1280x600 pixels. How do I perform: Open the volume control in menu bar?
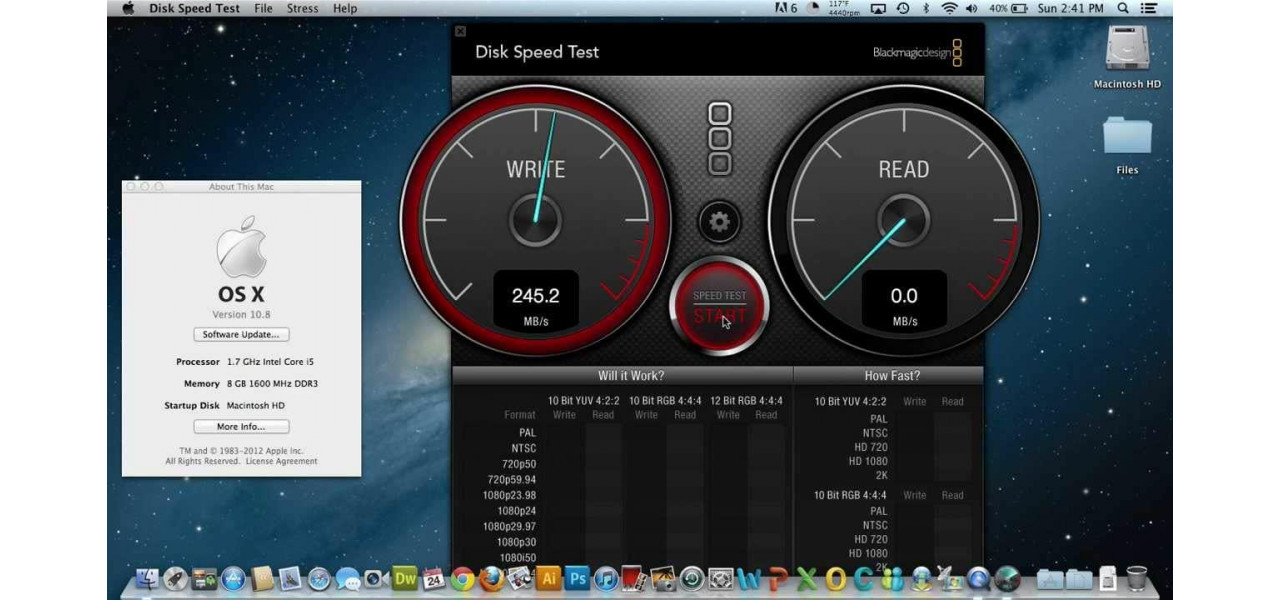973,8
